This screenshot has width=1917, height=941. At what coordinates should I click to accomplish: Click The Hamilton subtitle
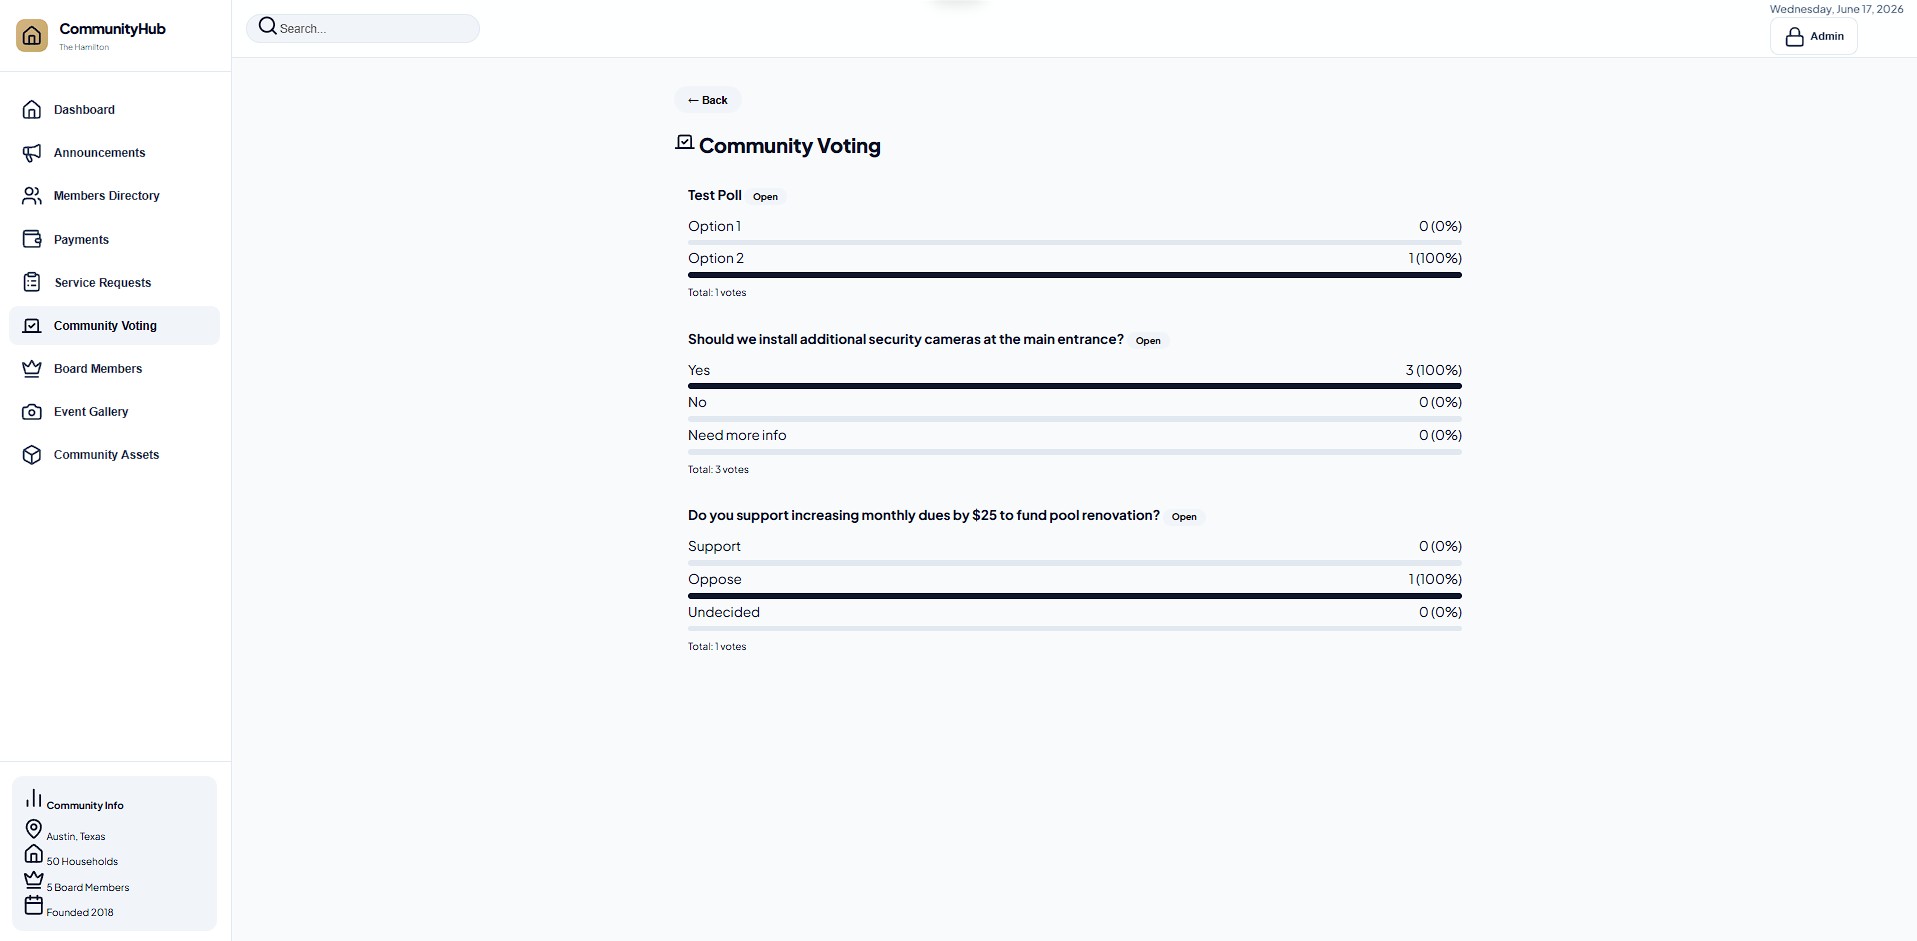point(84,47)
